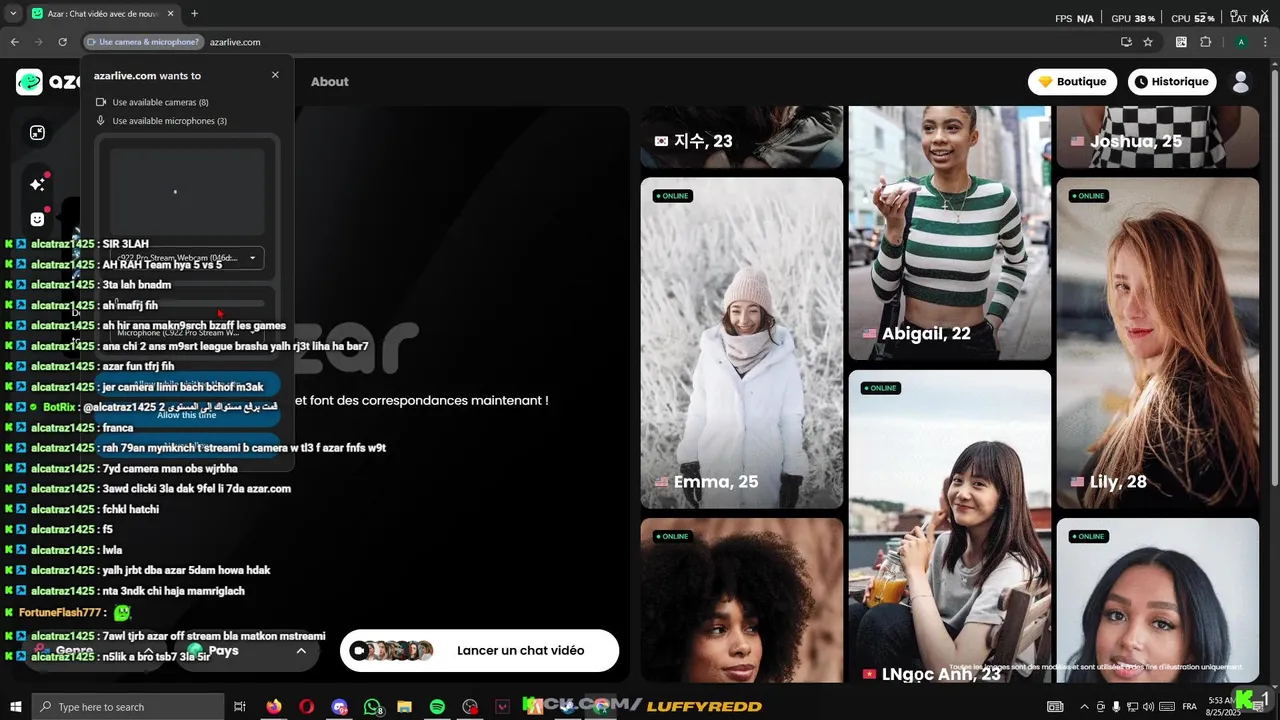Open the browser extensions puzzle icon
1280x720 pixels.
pos(1205,42)
